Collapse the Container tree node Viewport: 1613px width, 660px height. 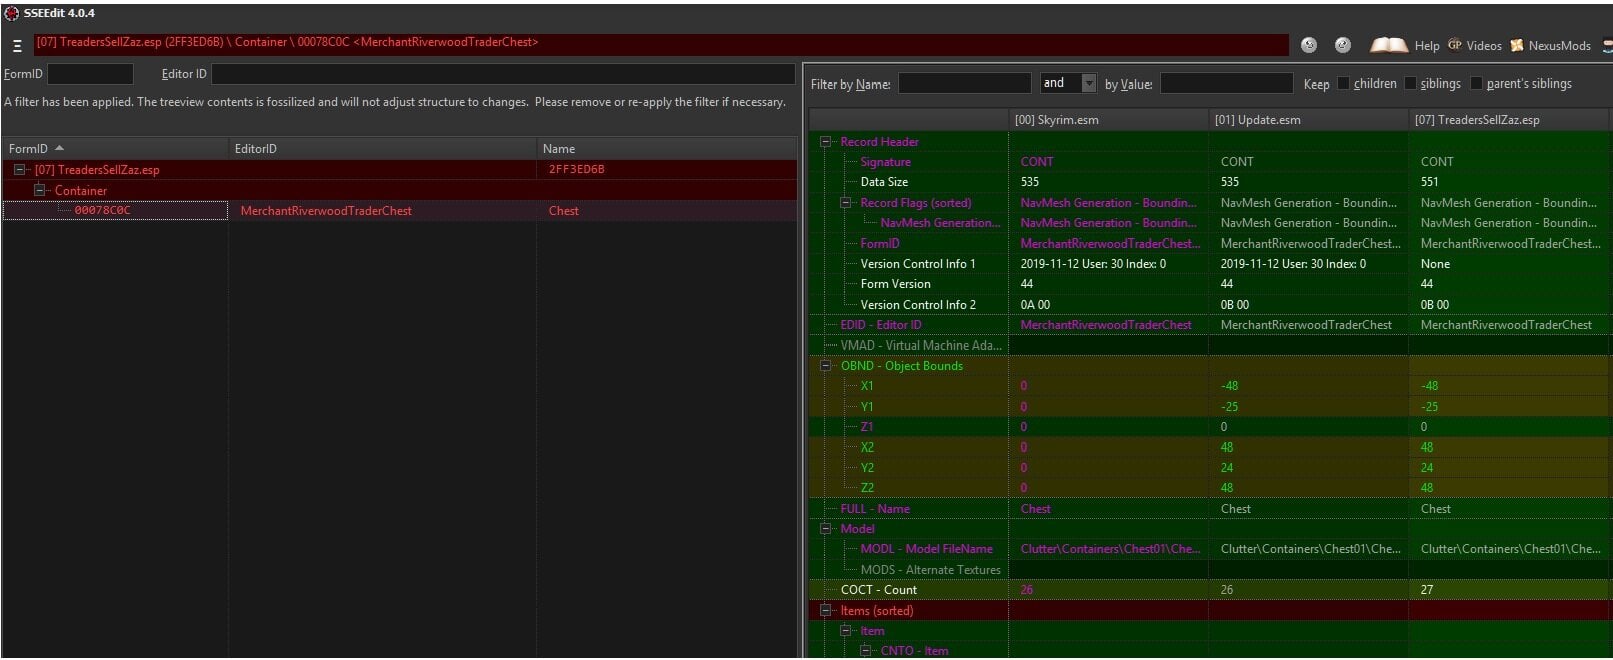[39, 190]
